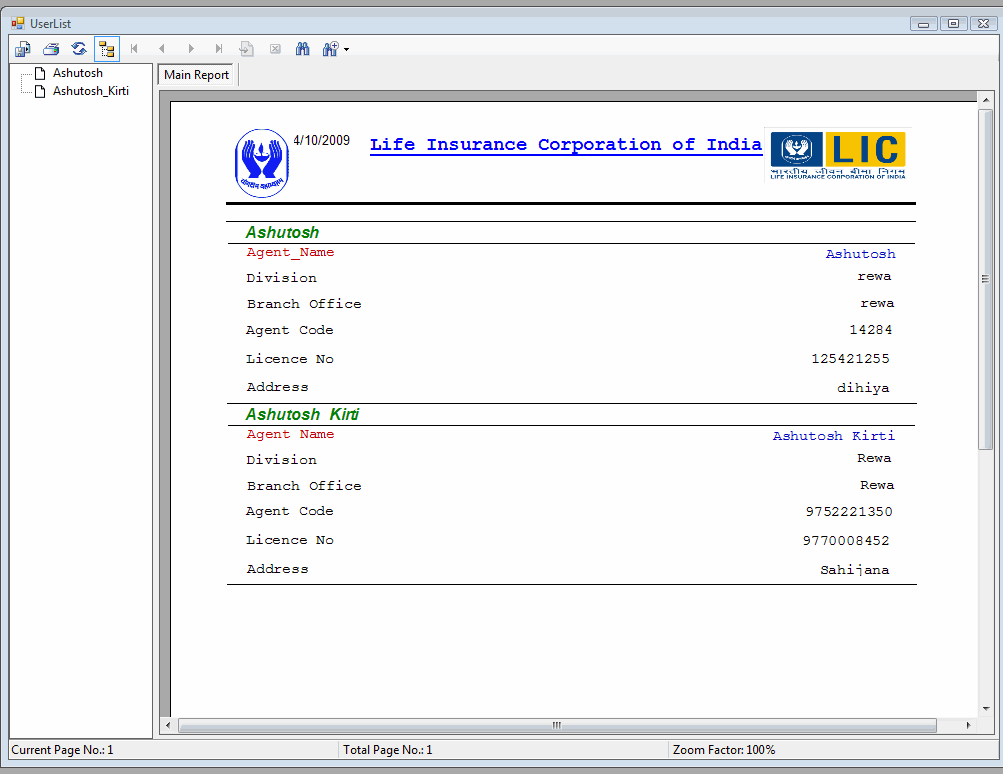Screen dimensions: 1003x774
Task: Open the go-to-page tool
Action: (246, 48)
